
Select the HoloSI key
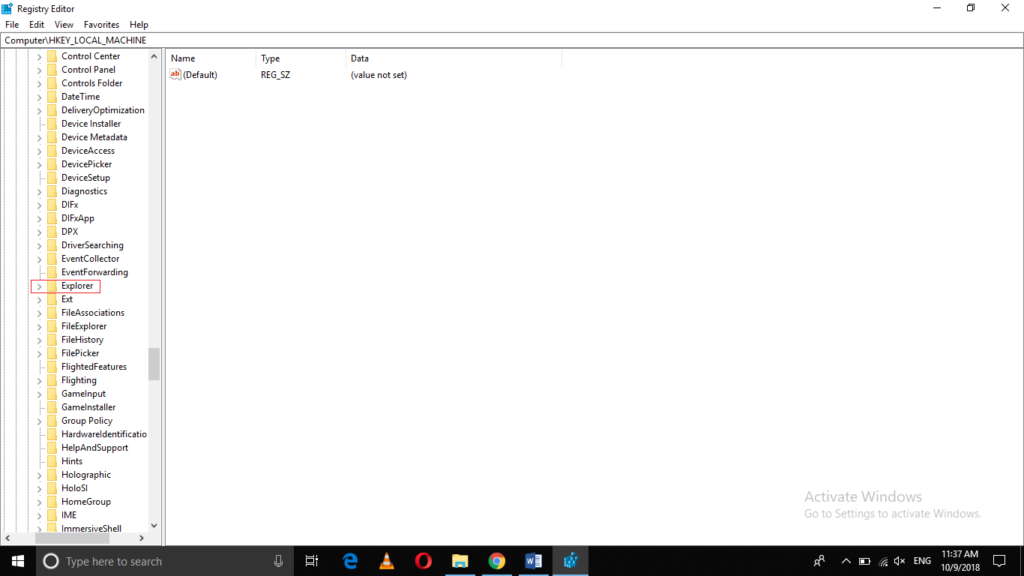pyautogui.click(x=74, y=488)
